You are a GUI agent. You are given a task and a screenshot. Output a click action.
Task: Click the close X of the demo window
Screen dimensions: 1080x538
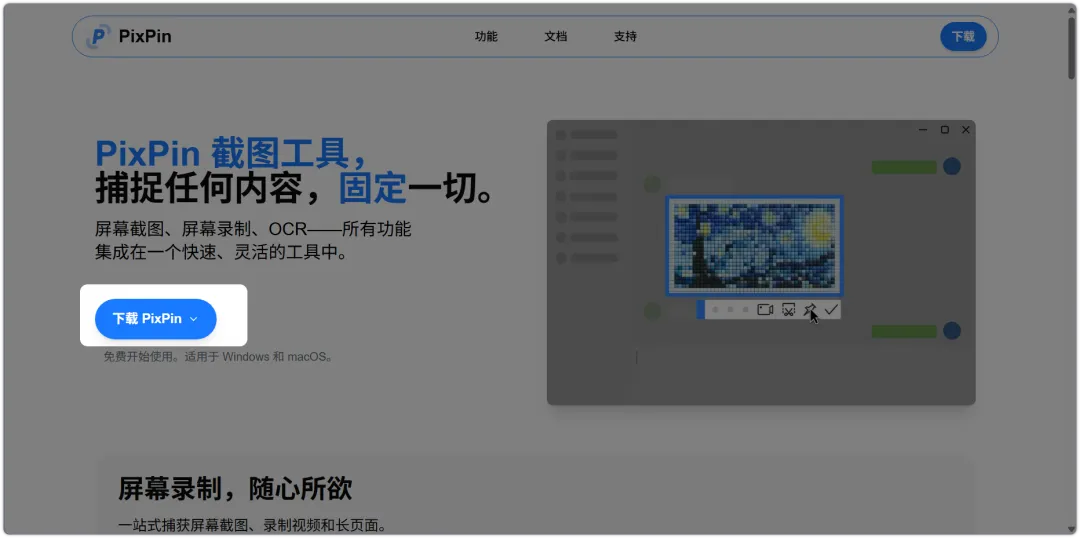[965, 130]
